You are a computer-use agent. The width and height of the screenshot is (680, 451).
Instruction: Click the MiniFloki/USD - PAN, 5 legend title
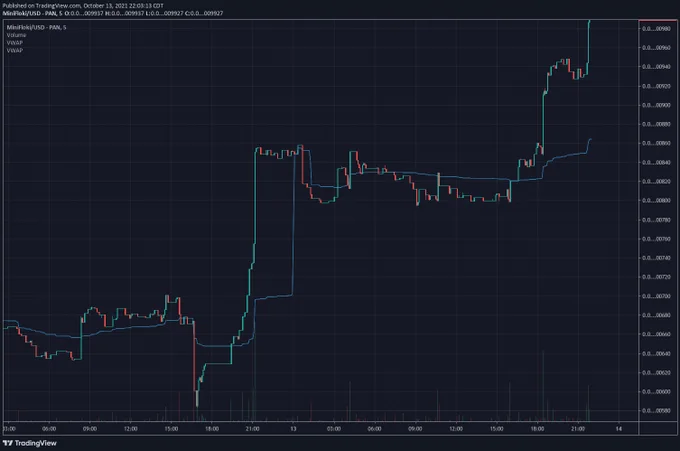click(x=36, y=27)
